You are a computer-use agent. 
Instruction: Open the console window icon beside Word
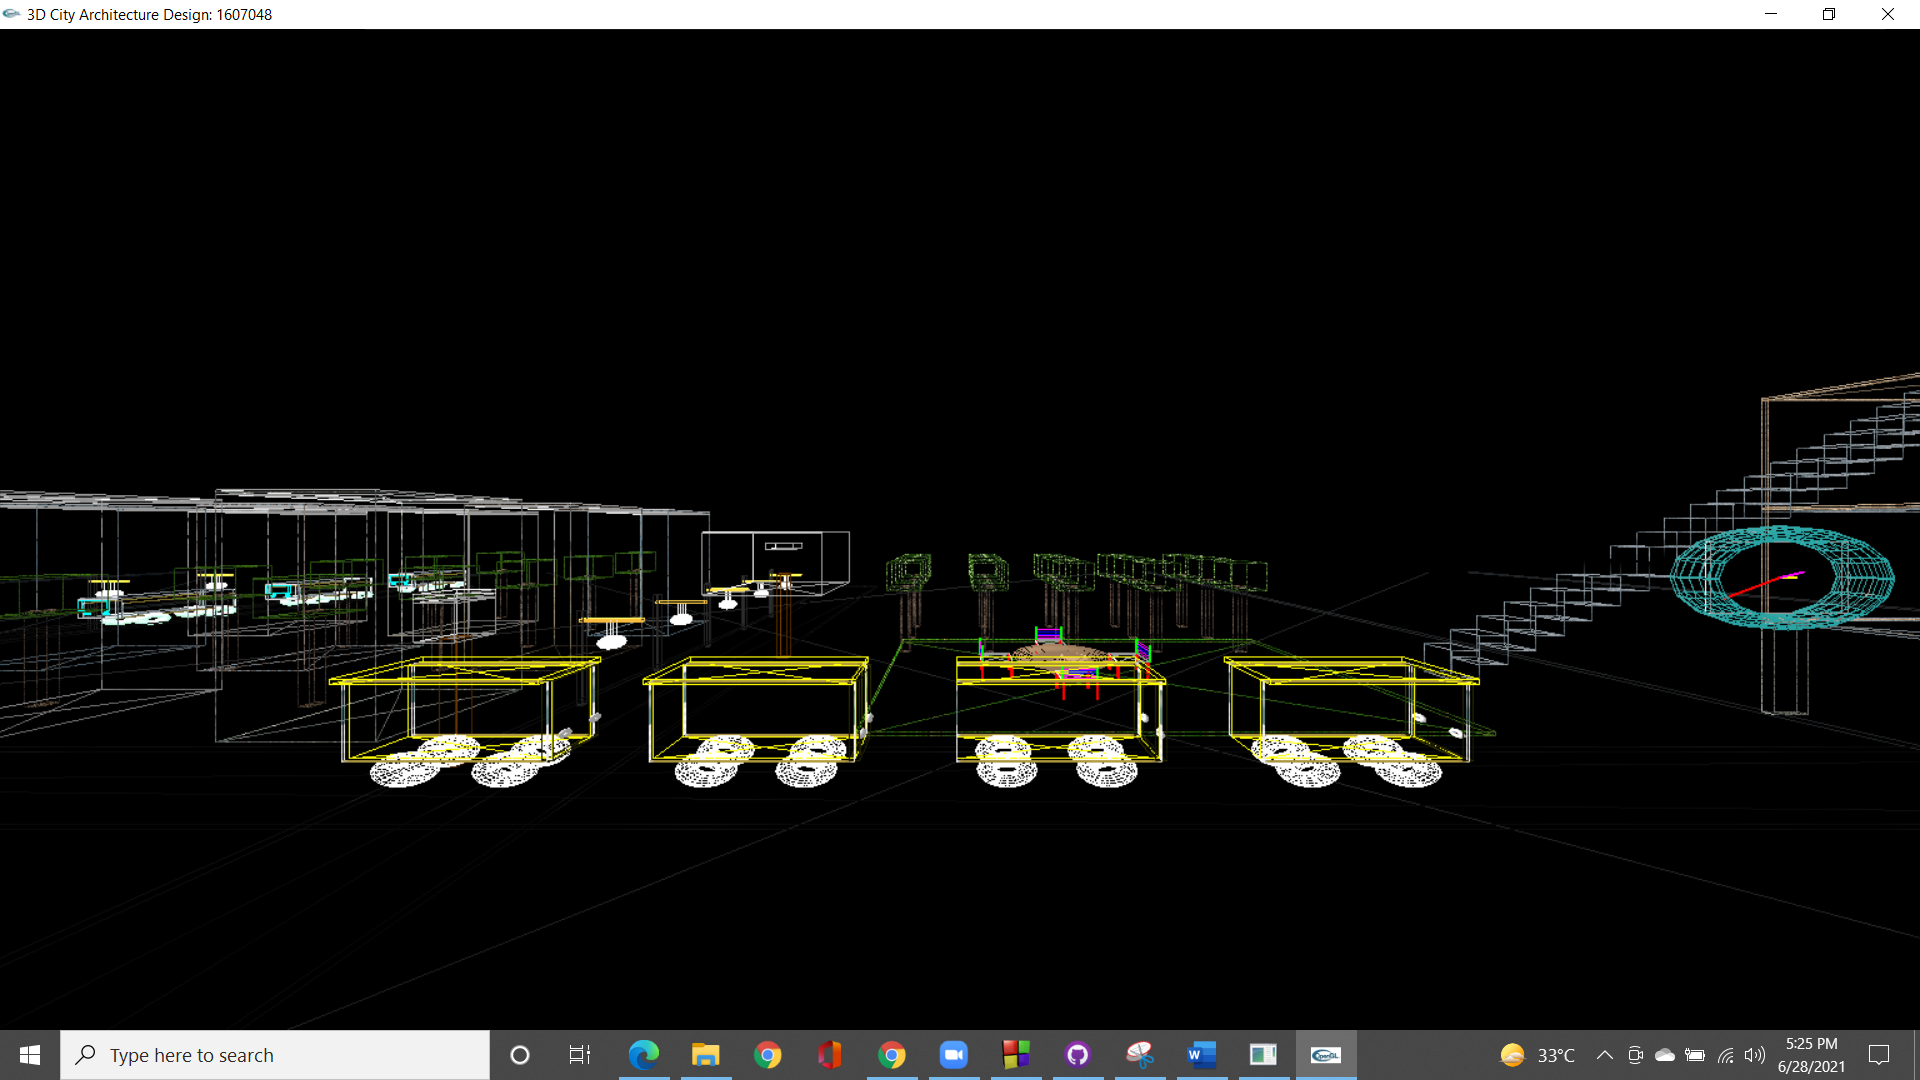(1264, 1055)
